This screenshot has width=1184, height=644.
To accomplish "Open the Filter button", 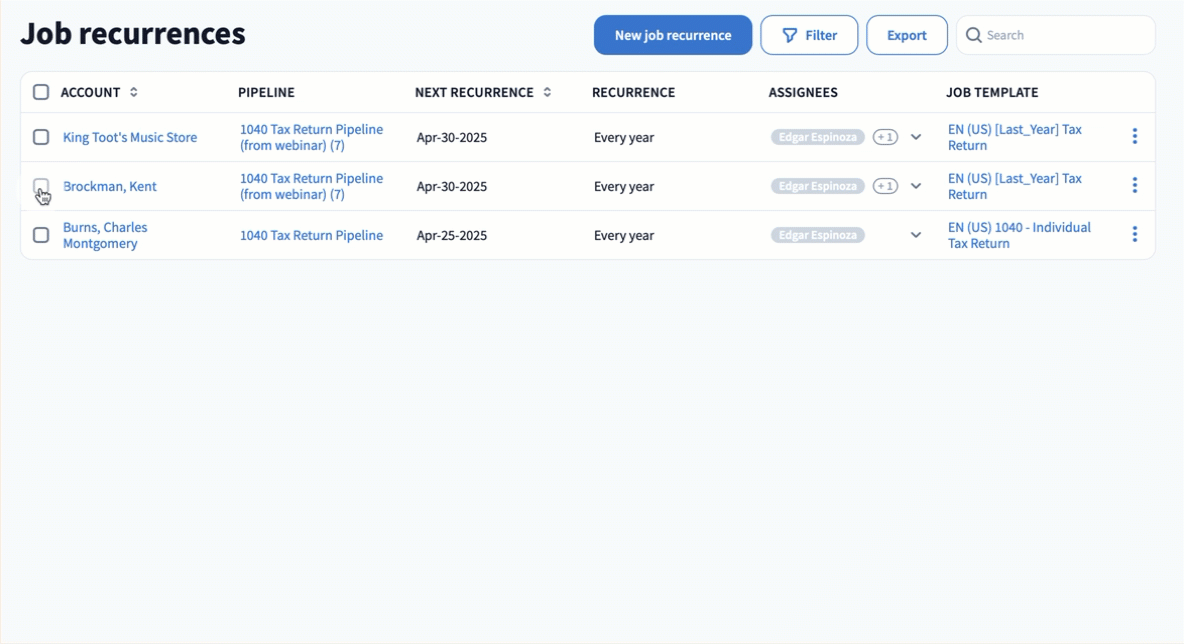I will pyautogui.click(x=809, y=35).
